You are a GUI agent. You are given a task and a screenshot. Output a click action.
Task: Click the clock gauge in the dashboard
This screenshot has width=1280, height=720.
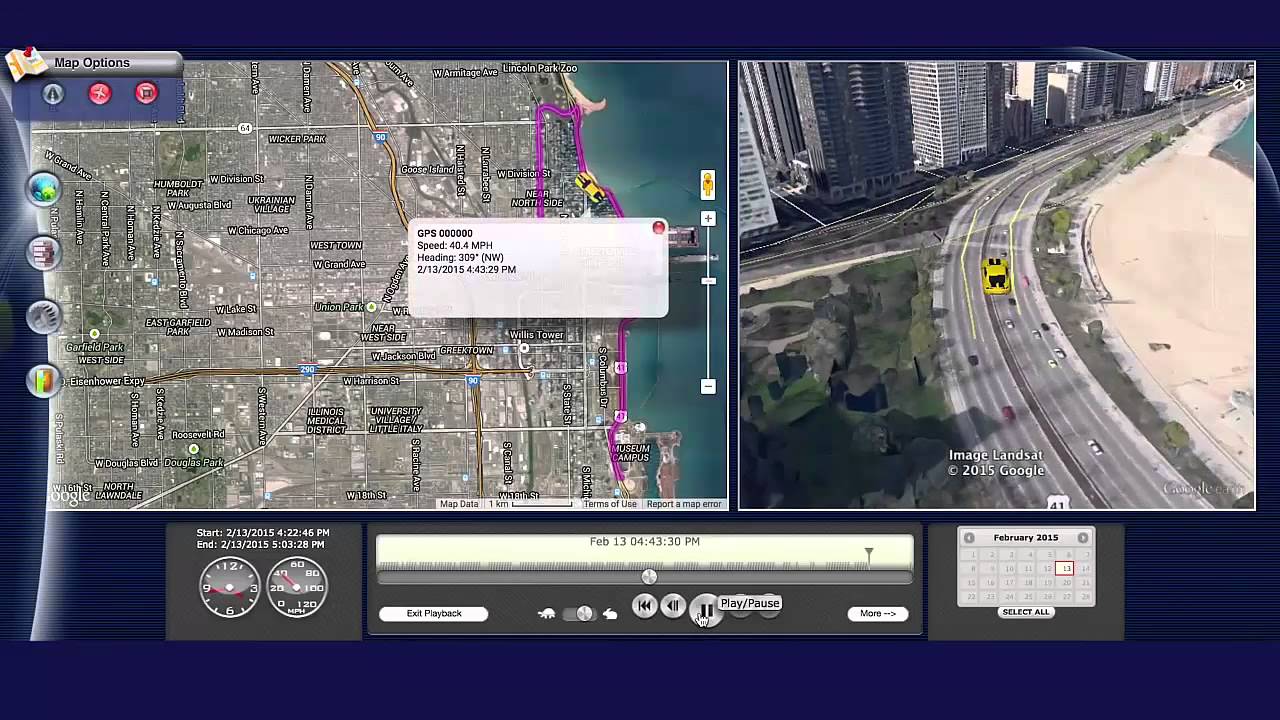pyautogui.click(x=229, y=587)
